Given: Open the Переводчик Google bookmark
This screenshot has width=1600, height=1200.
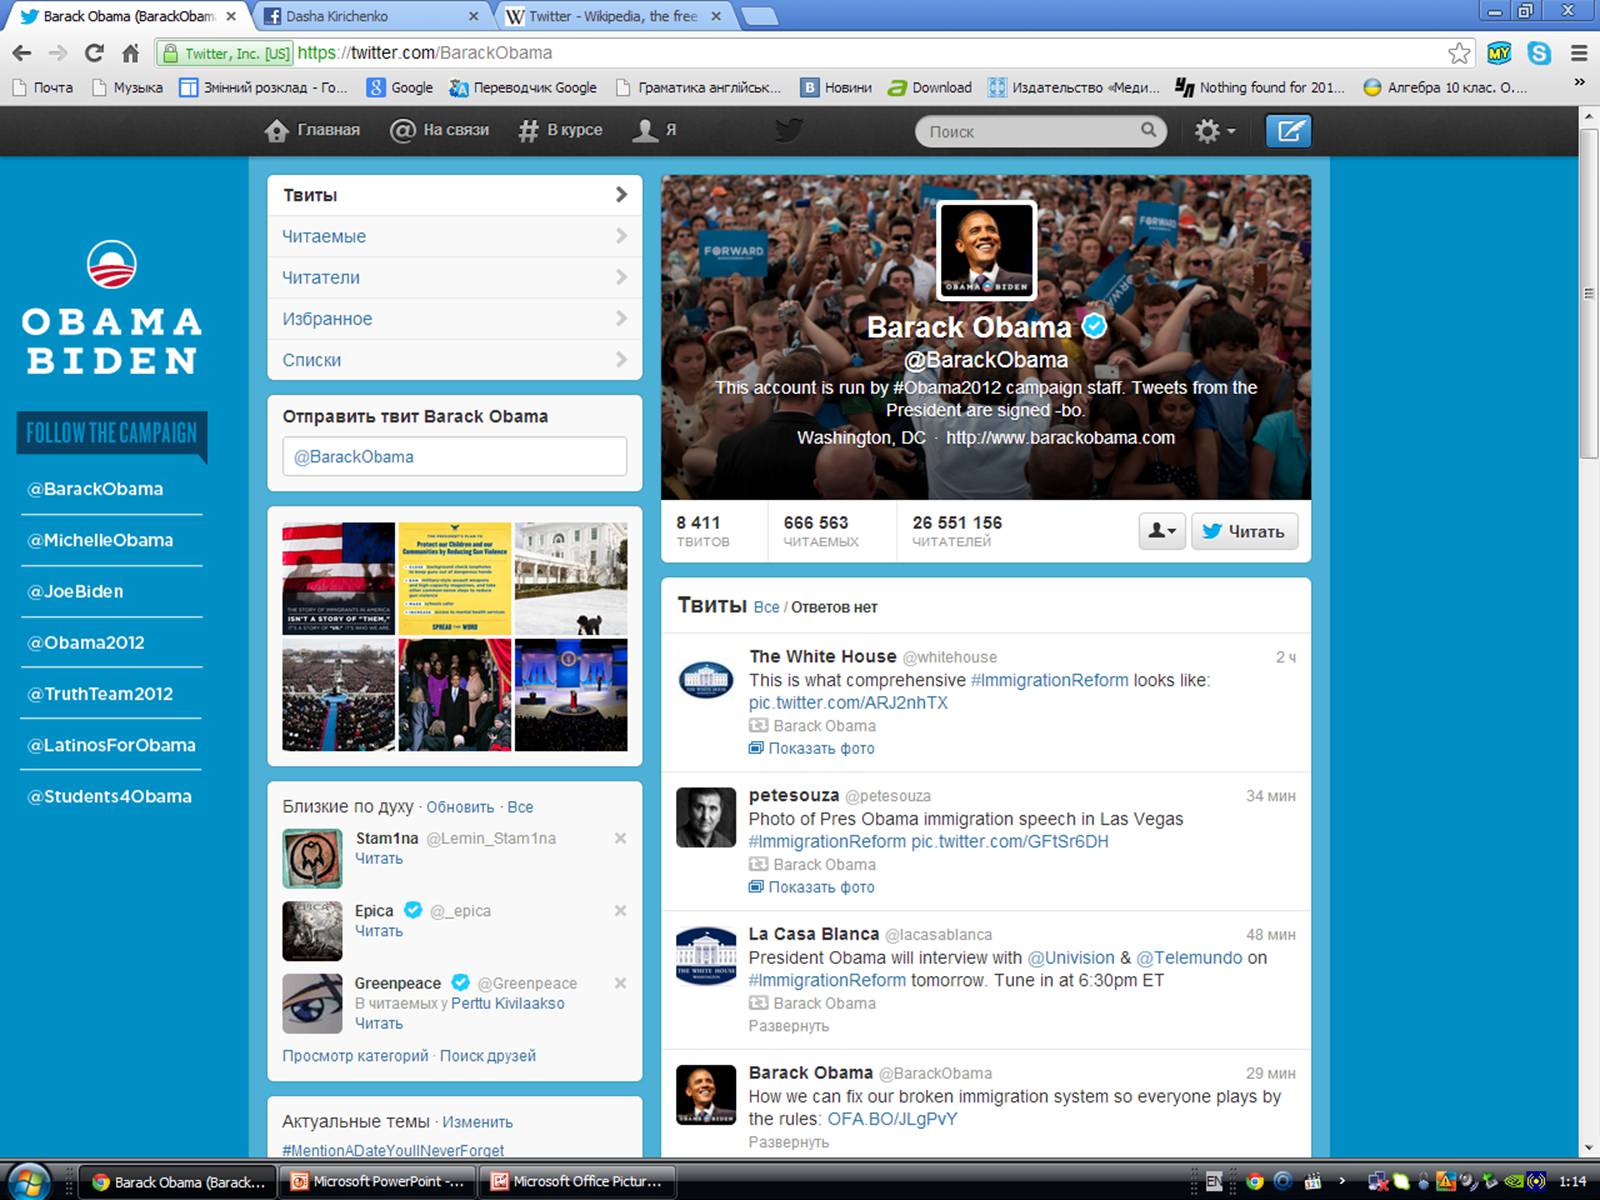Looking at the screenshot, I should (x=523, y=87).
